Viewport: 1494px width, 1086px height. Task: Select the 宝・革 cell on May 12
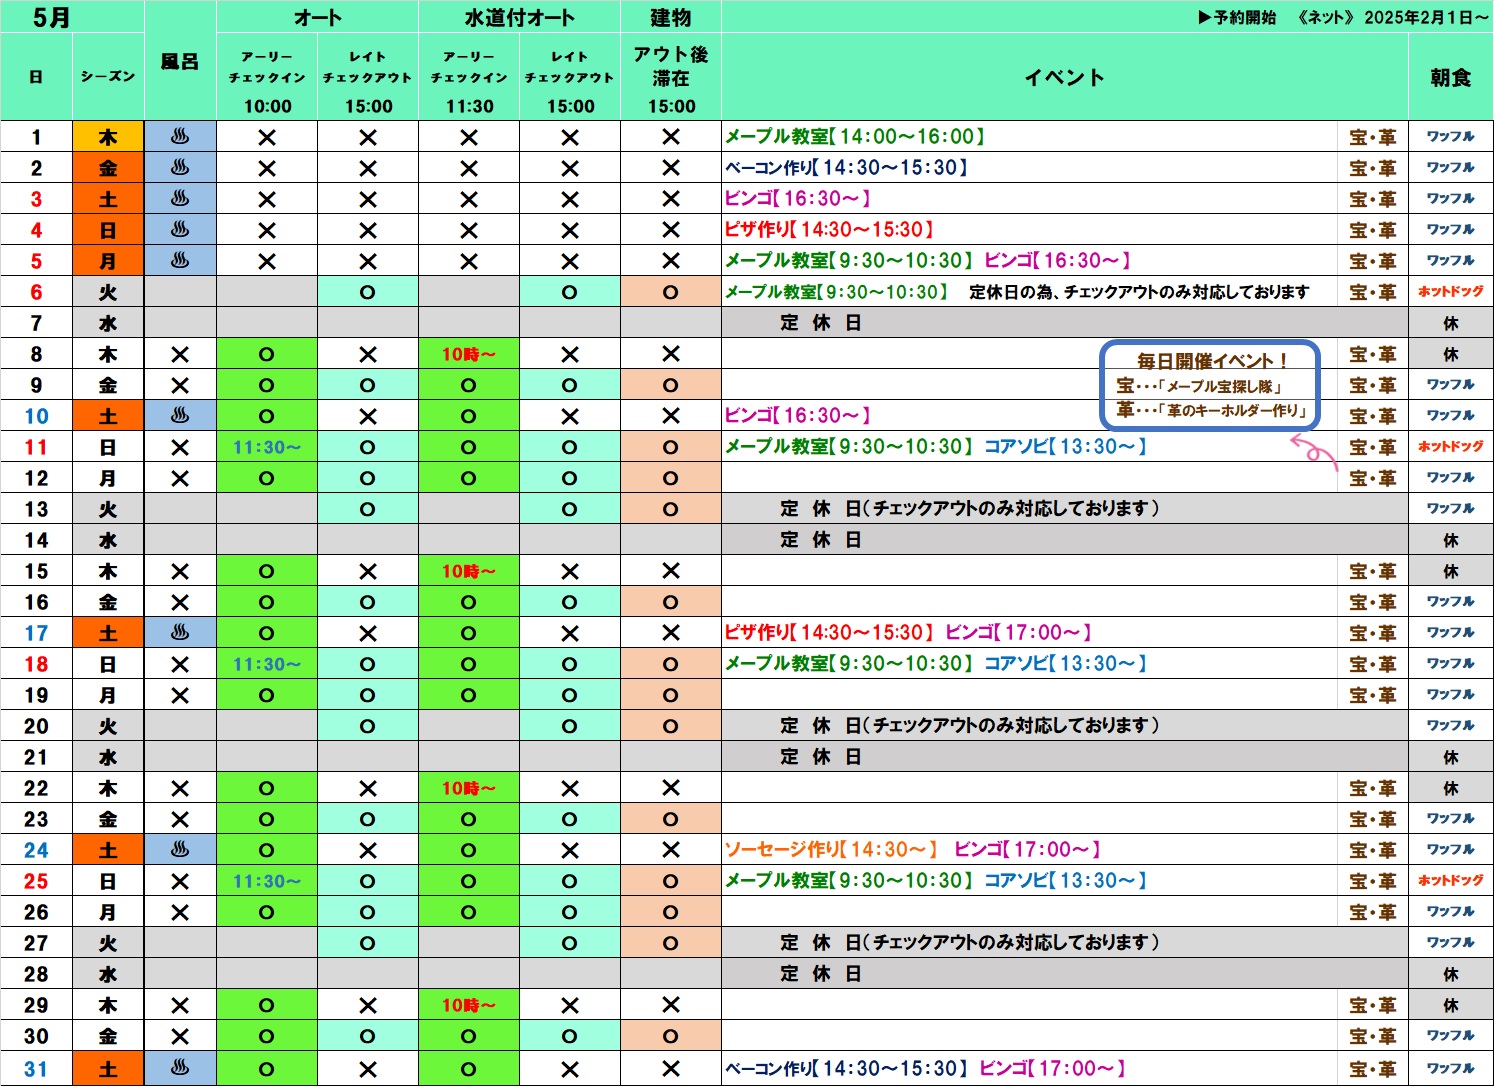[x=1372, y=478]
